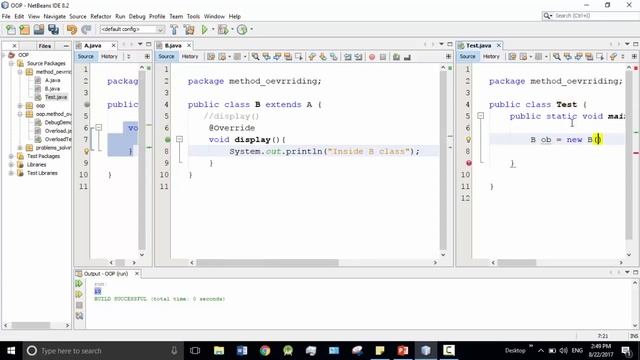Image resolution: width=640 pixels, height=360 pixels.
Task: Click the override annotation marker on B.java line 7
Action: [168, 140]
